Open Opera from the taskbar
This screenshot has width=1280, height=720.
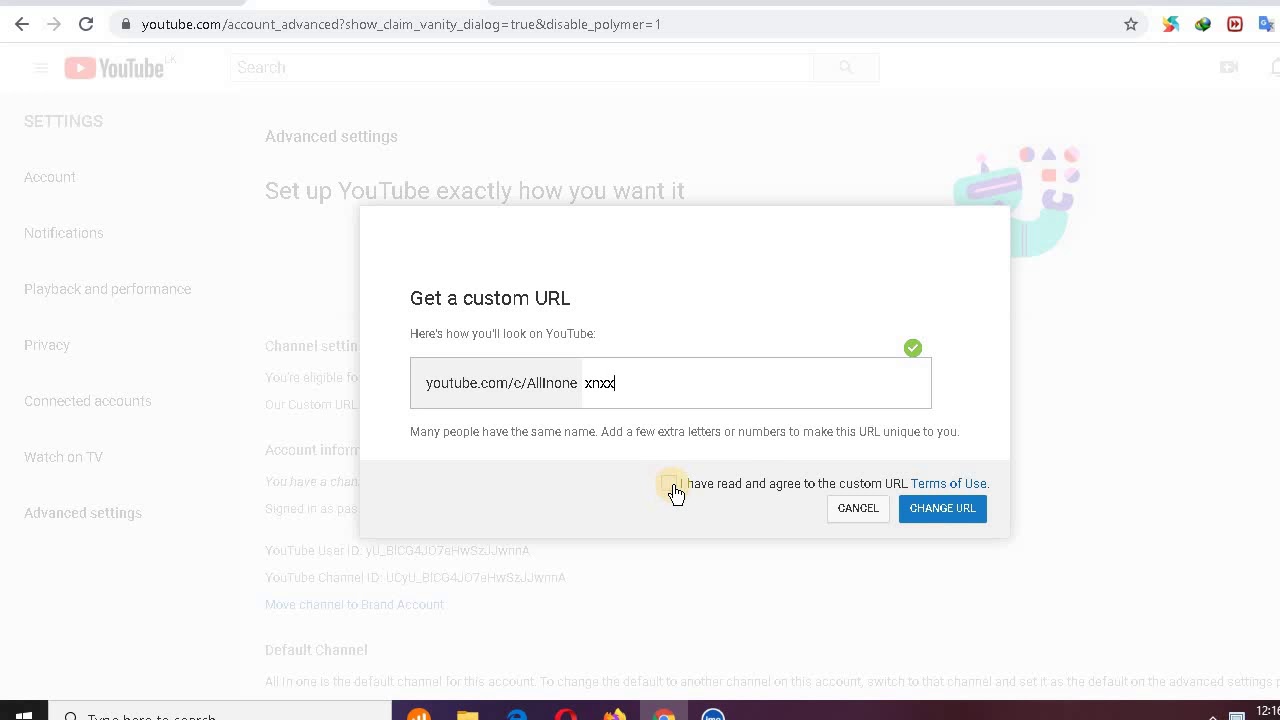click(566, 714)
